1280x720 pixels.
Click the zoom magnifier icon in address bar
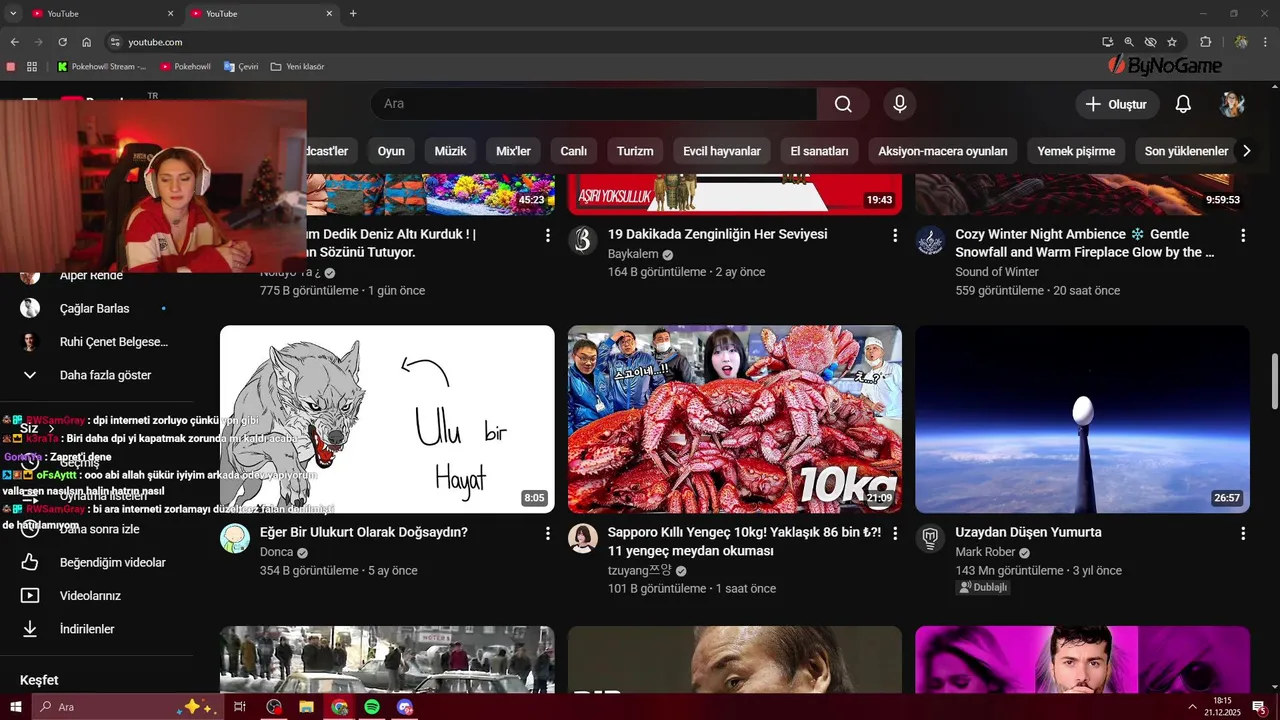(1129, 42)
